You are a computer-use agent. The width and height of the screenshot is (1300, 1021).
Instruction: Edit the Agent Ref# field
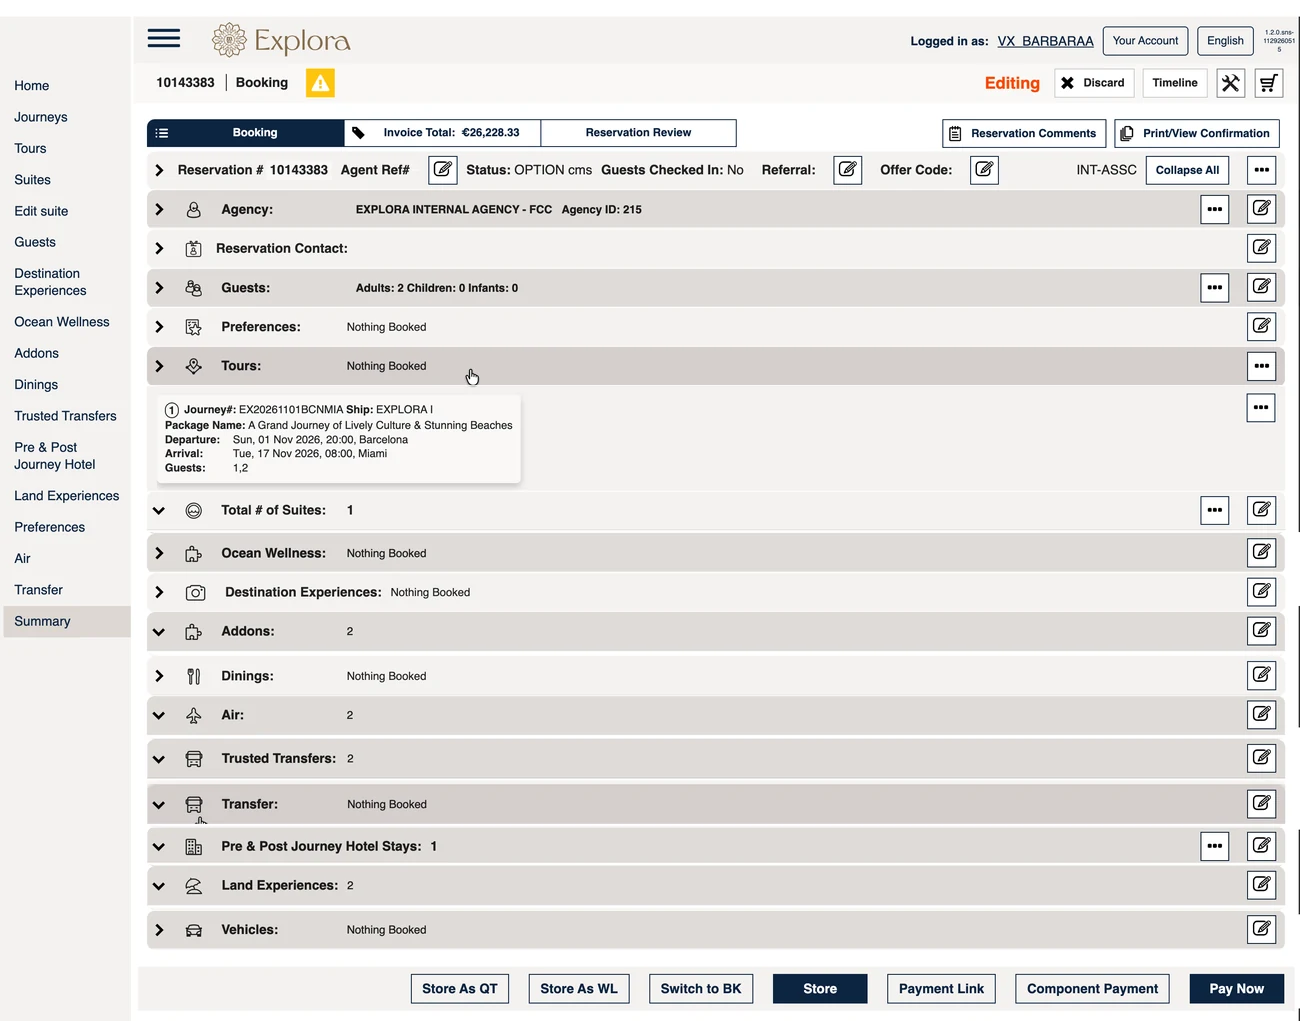442,170
